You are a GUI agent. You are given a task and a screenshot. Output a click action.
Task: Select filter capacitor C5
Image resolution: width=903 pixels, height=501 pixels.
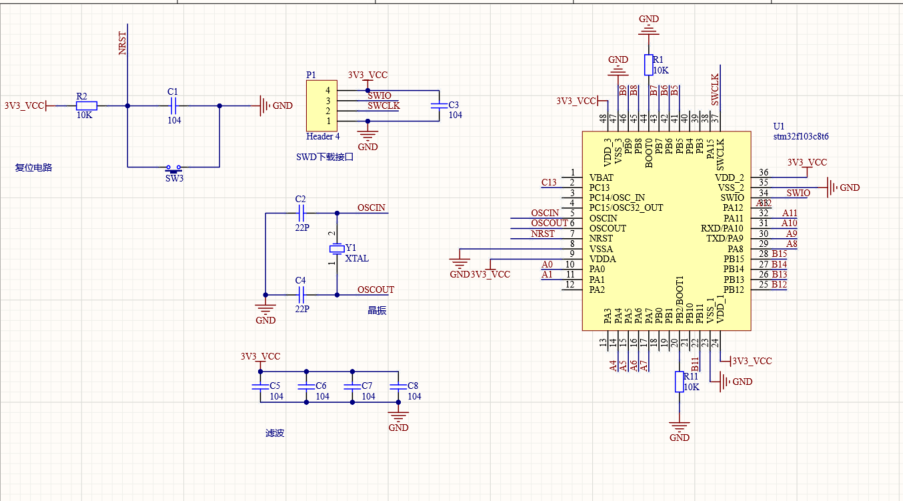coord(260,386)
